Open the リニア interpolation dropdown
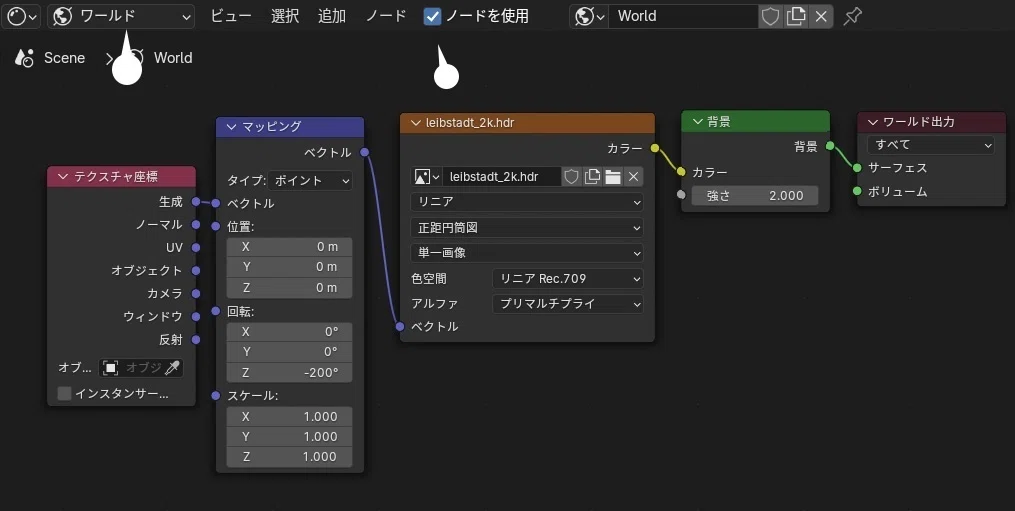The width and height of the screenshot is (1015, 511). [527, 202]
